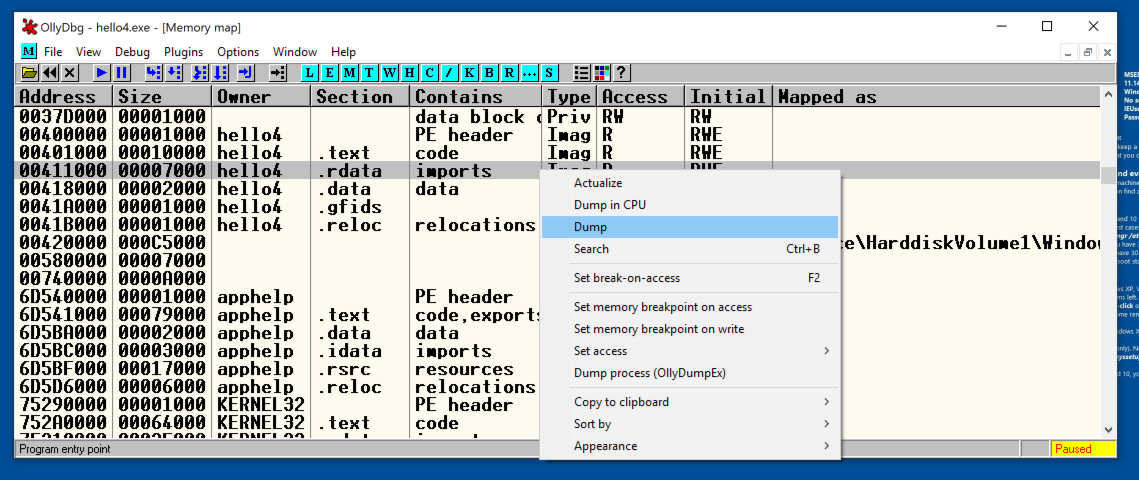Open the Executable modules (E) button
Image resolution: width=1139 pixels, height=480 pixels.
[329, 73]
